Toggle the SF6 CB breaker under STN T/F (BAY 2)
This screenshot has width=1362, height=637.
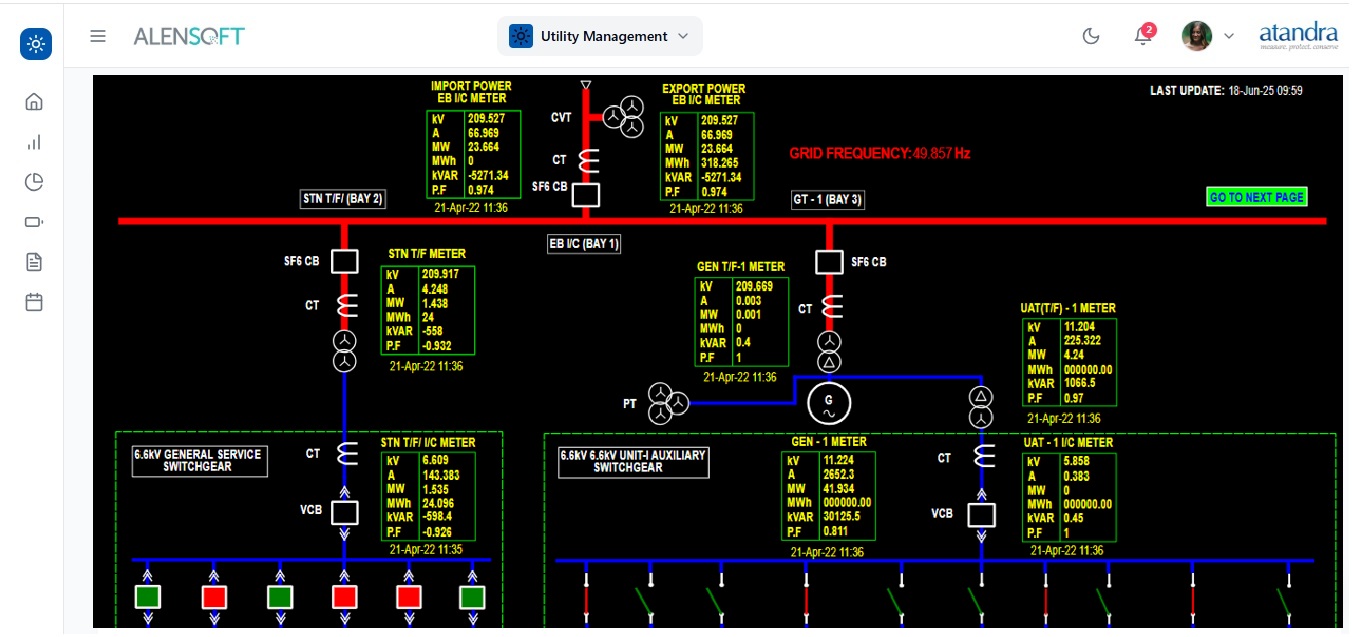pos(344,262)
